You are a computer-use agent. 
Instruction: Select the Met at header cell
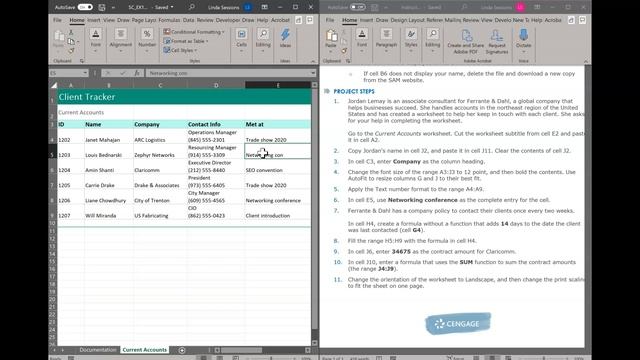[x=278, y=124]
